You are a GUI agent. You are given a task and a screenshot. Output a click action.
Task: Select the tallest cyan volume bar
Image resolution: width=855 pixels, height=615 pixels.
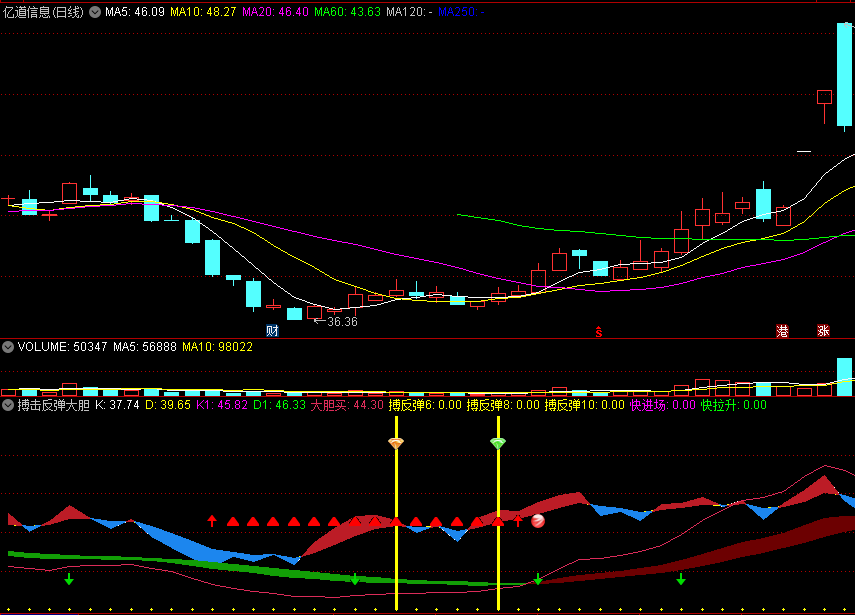(x=845, y=377)
